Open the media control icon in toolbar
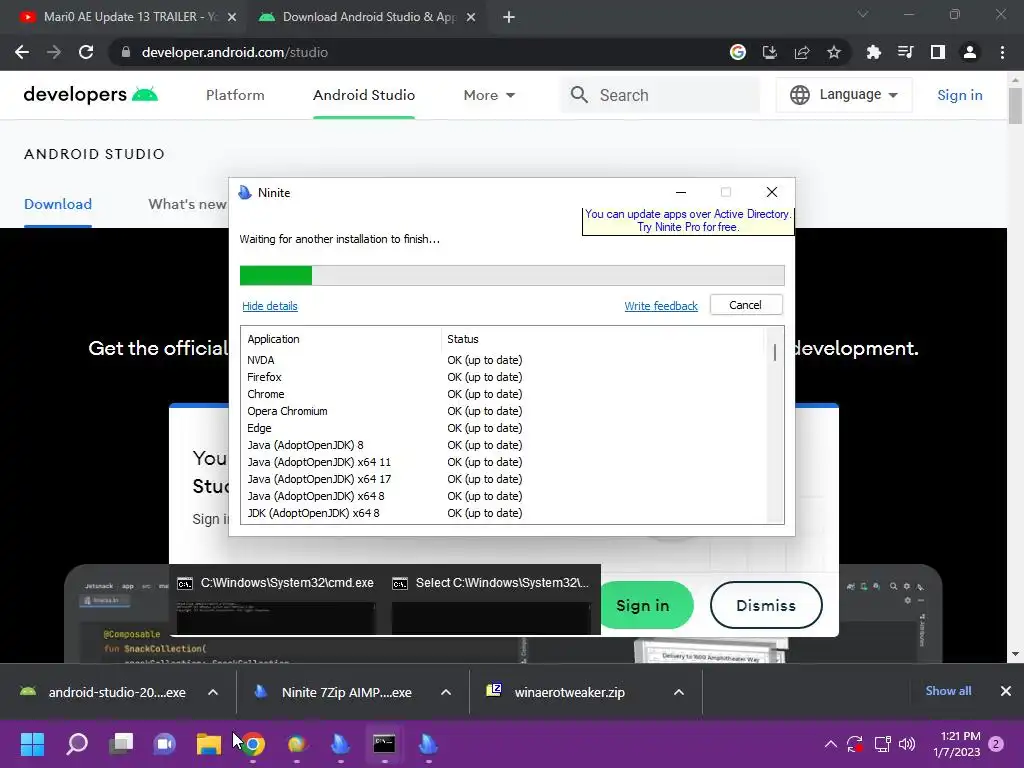Screen dimensions: 1024x768 [906, 52]
